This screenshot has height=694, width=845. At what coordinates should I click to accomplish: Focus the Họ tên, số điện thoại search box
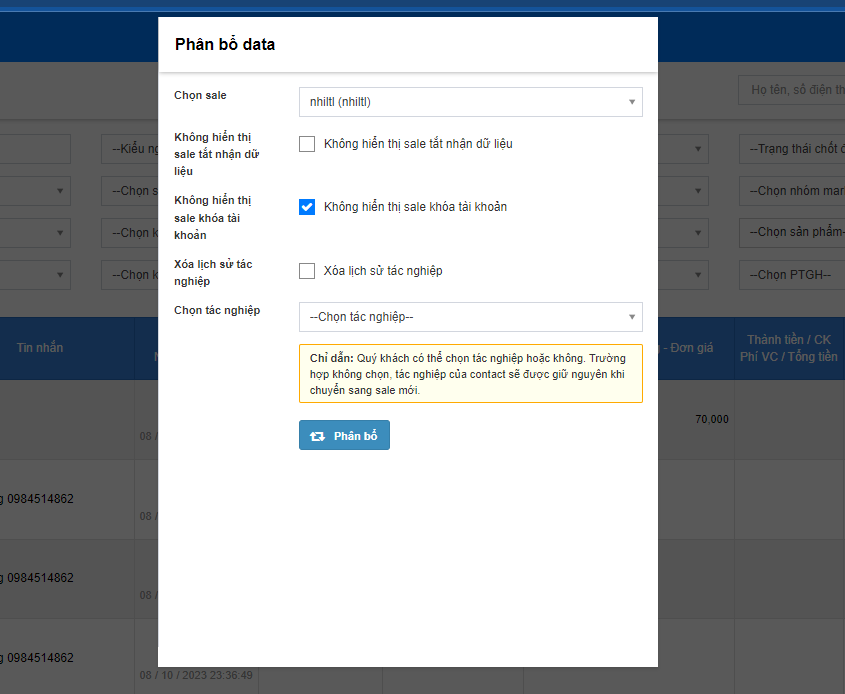(x=792, y=91)
